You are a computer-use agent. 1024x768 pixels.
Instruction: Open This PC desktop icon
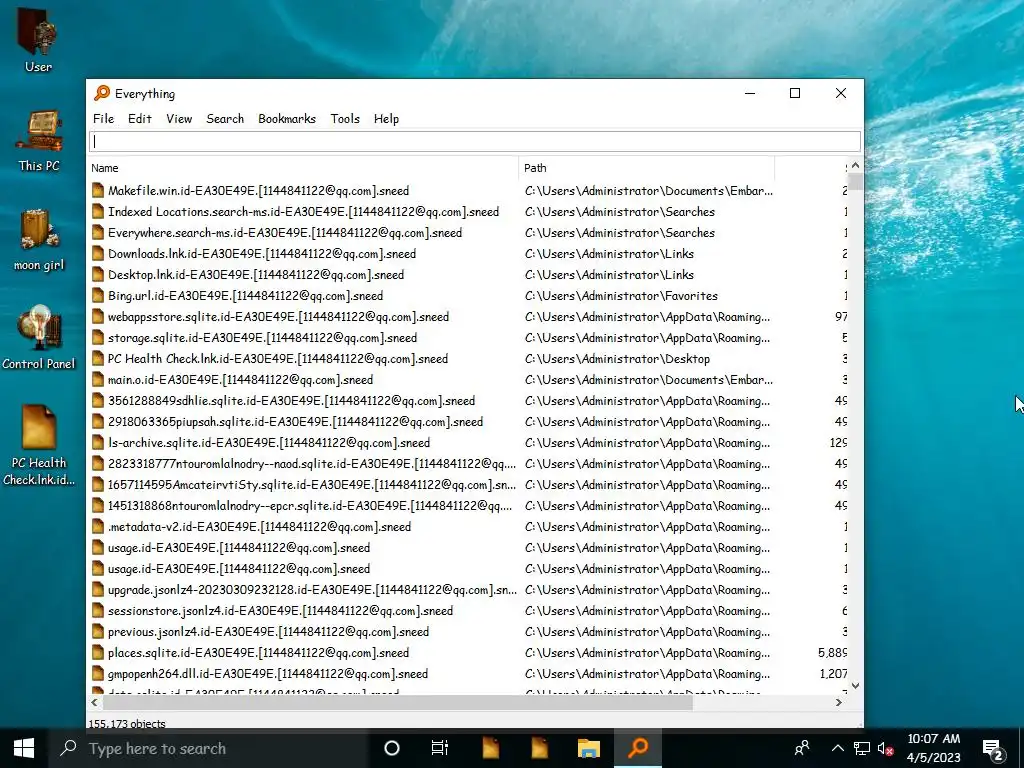[x=39, y=140]
